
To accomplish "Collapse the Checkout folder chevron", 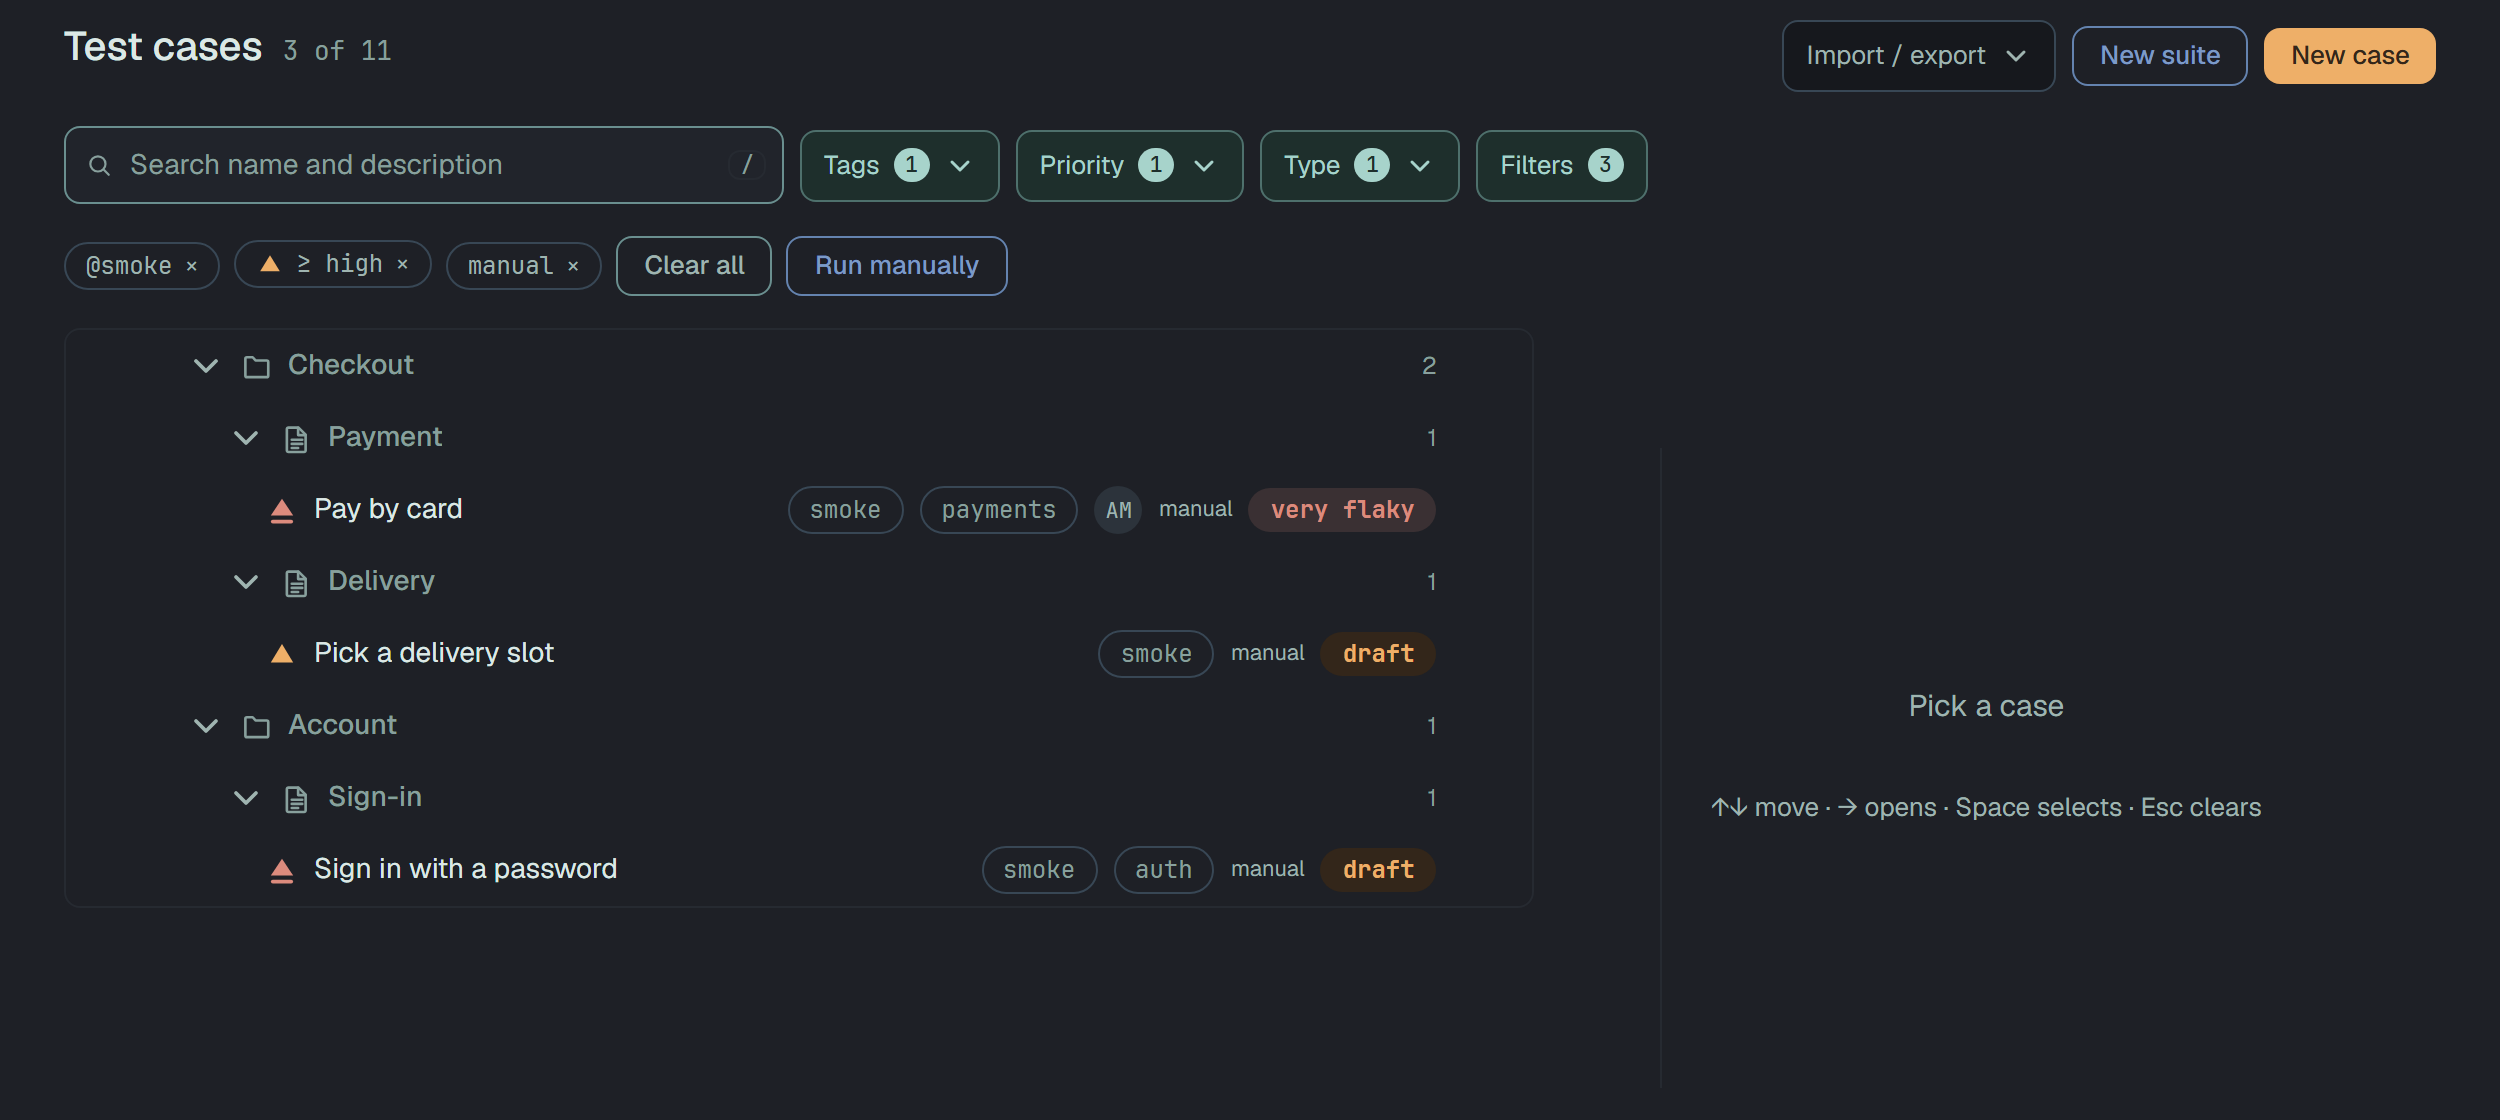I will coord(206,366).
